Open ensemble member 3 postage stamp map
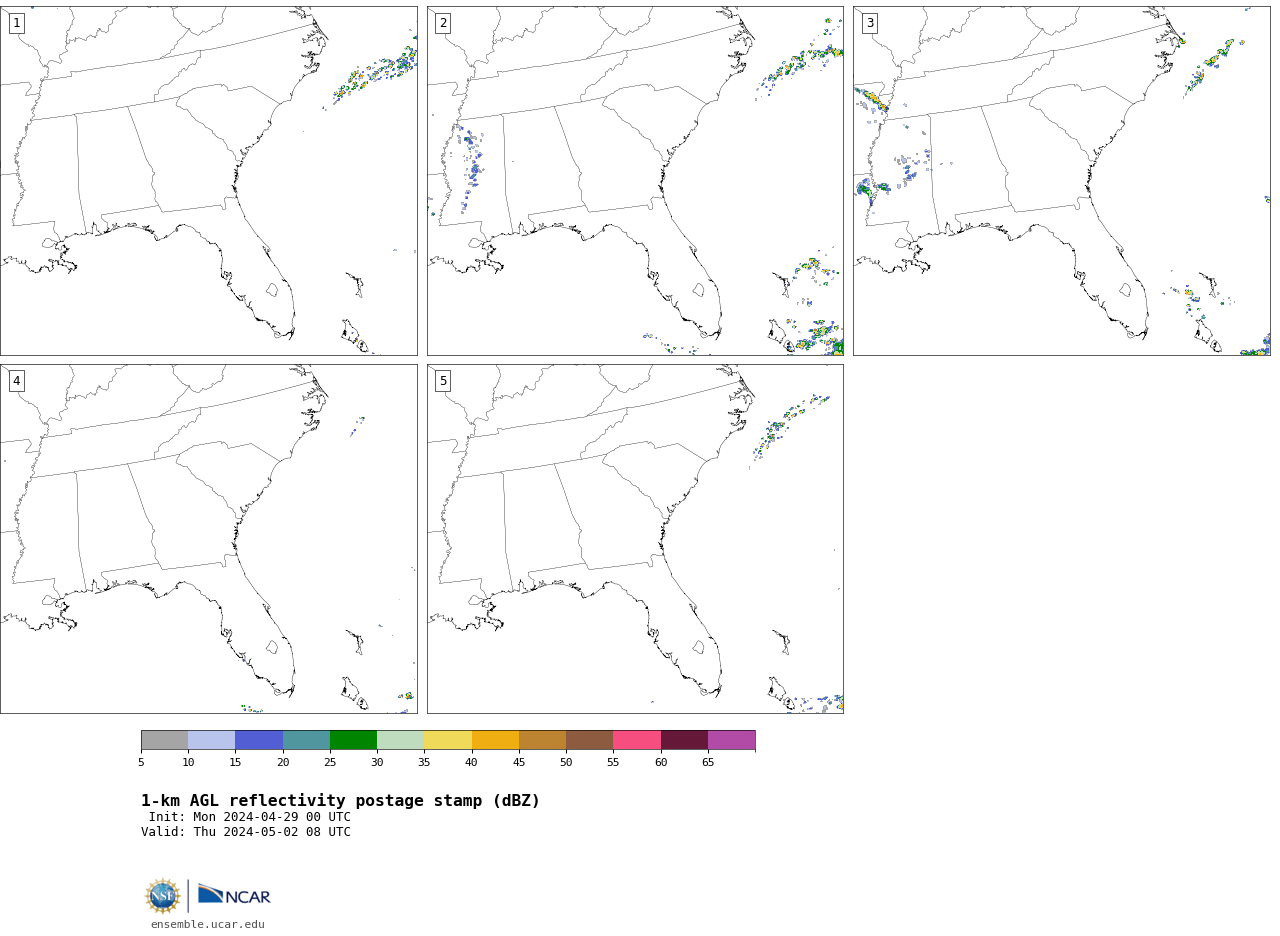This screenshot has width=1280, height=936. click(x=1062, y=181)
